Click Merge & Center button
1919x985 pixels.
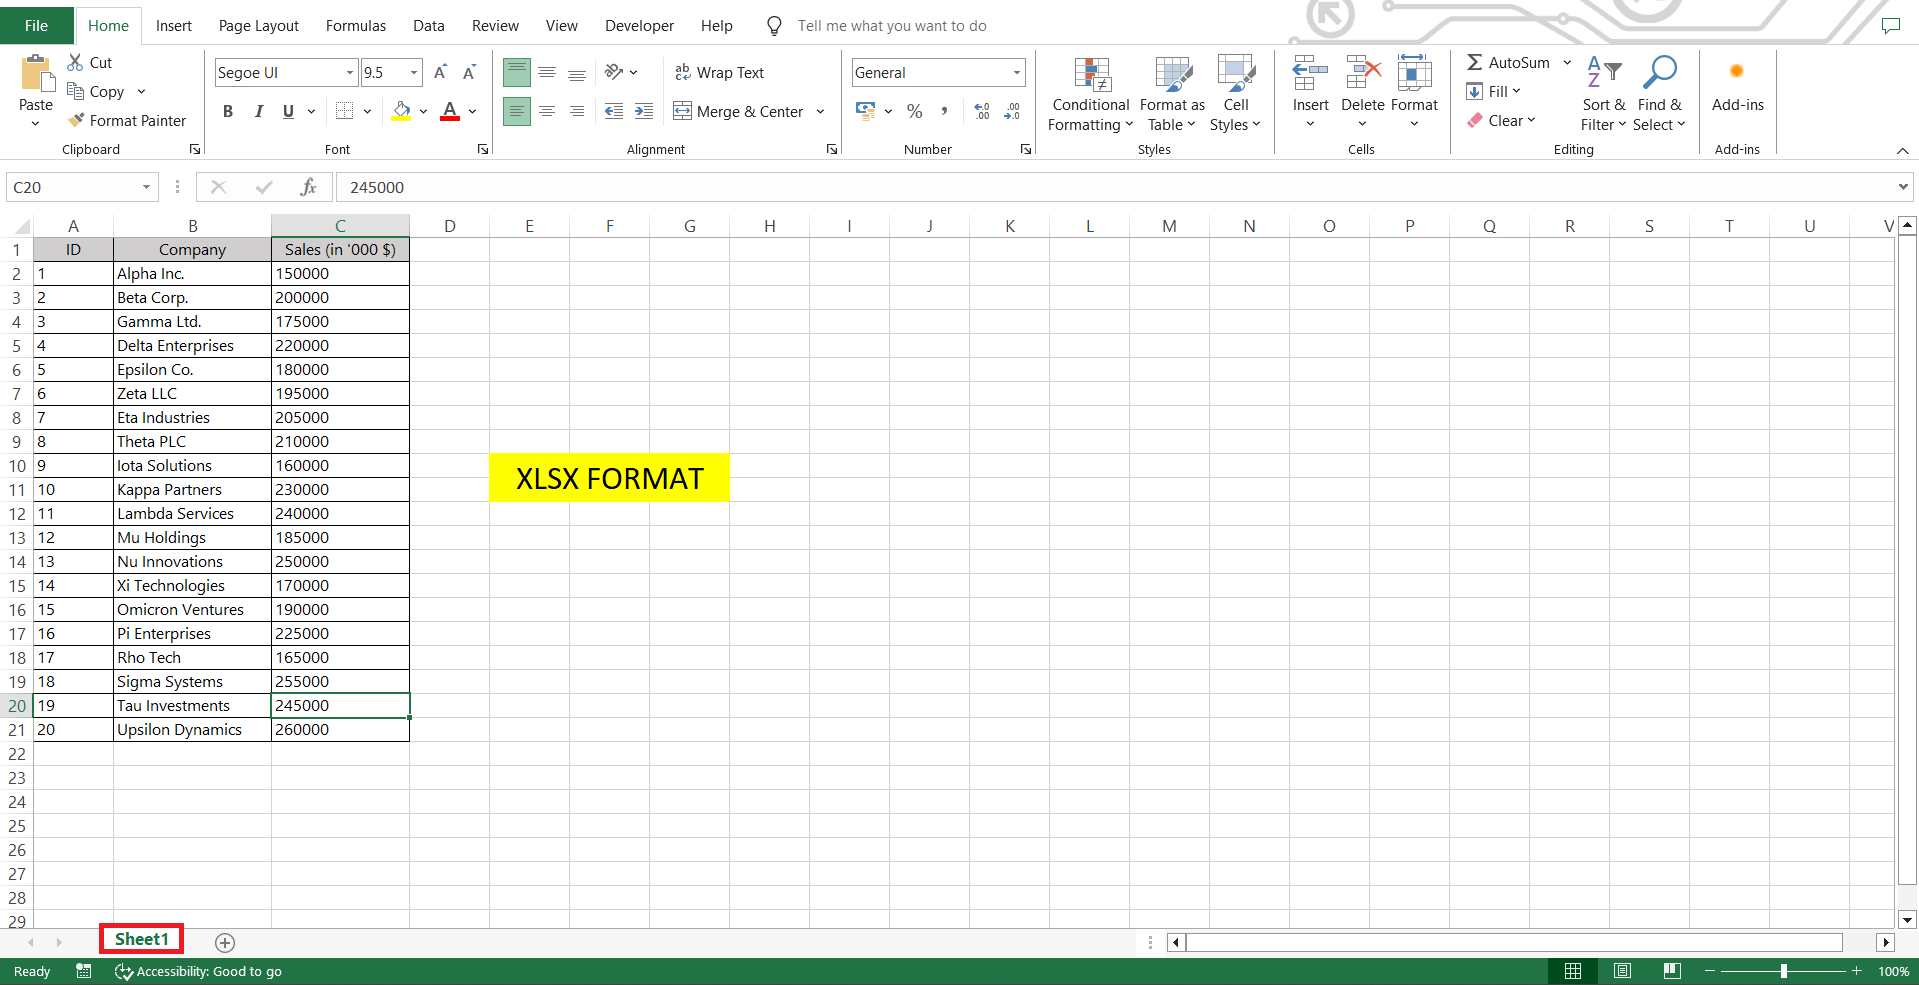click(x=739, y=111)
